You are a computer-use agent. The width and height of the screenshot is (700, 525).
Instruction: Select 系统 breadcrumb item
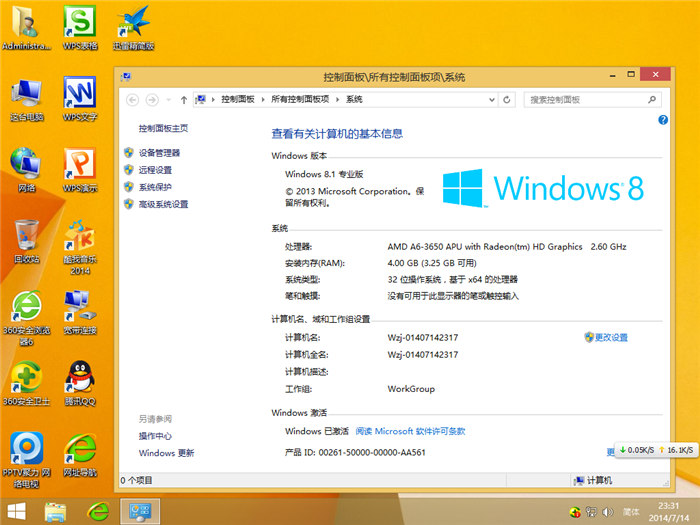coord(354,100)
